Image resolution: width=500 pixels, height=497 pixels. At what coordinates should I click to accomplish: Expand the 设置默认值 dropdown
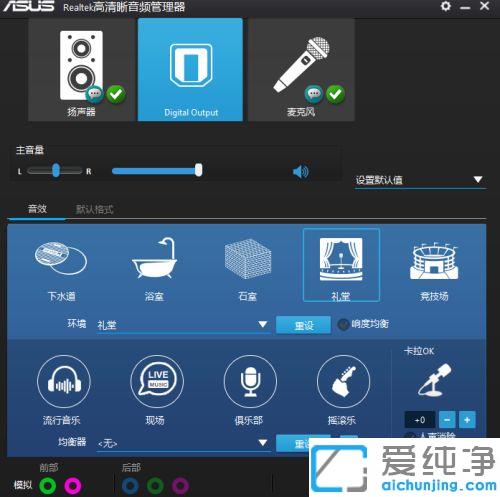coord(420,180)
